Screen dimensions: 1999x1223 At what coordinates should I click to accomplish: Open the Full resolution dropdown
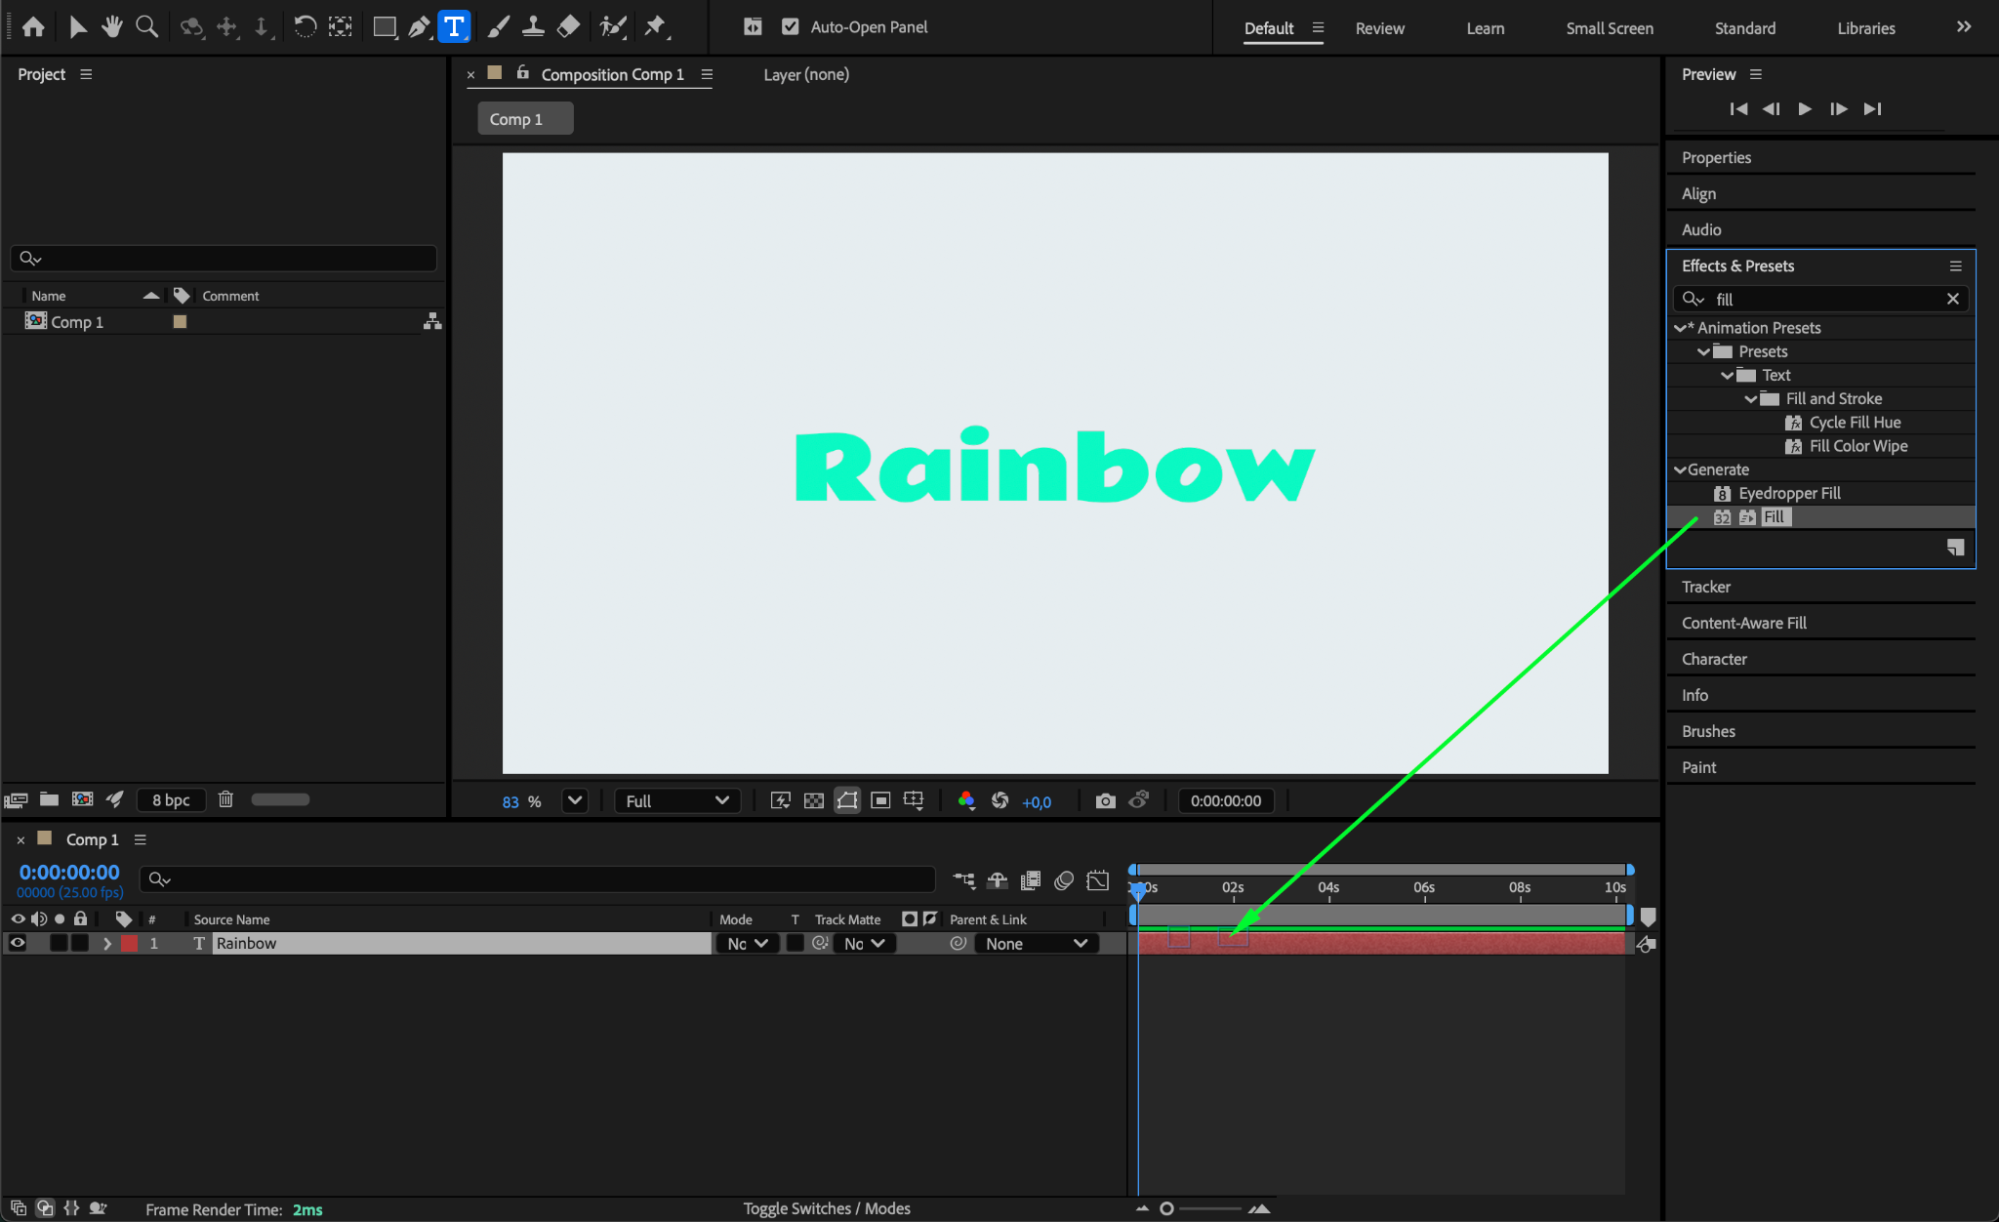pyautogui.click(x=677, y=801)
